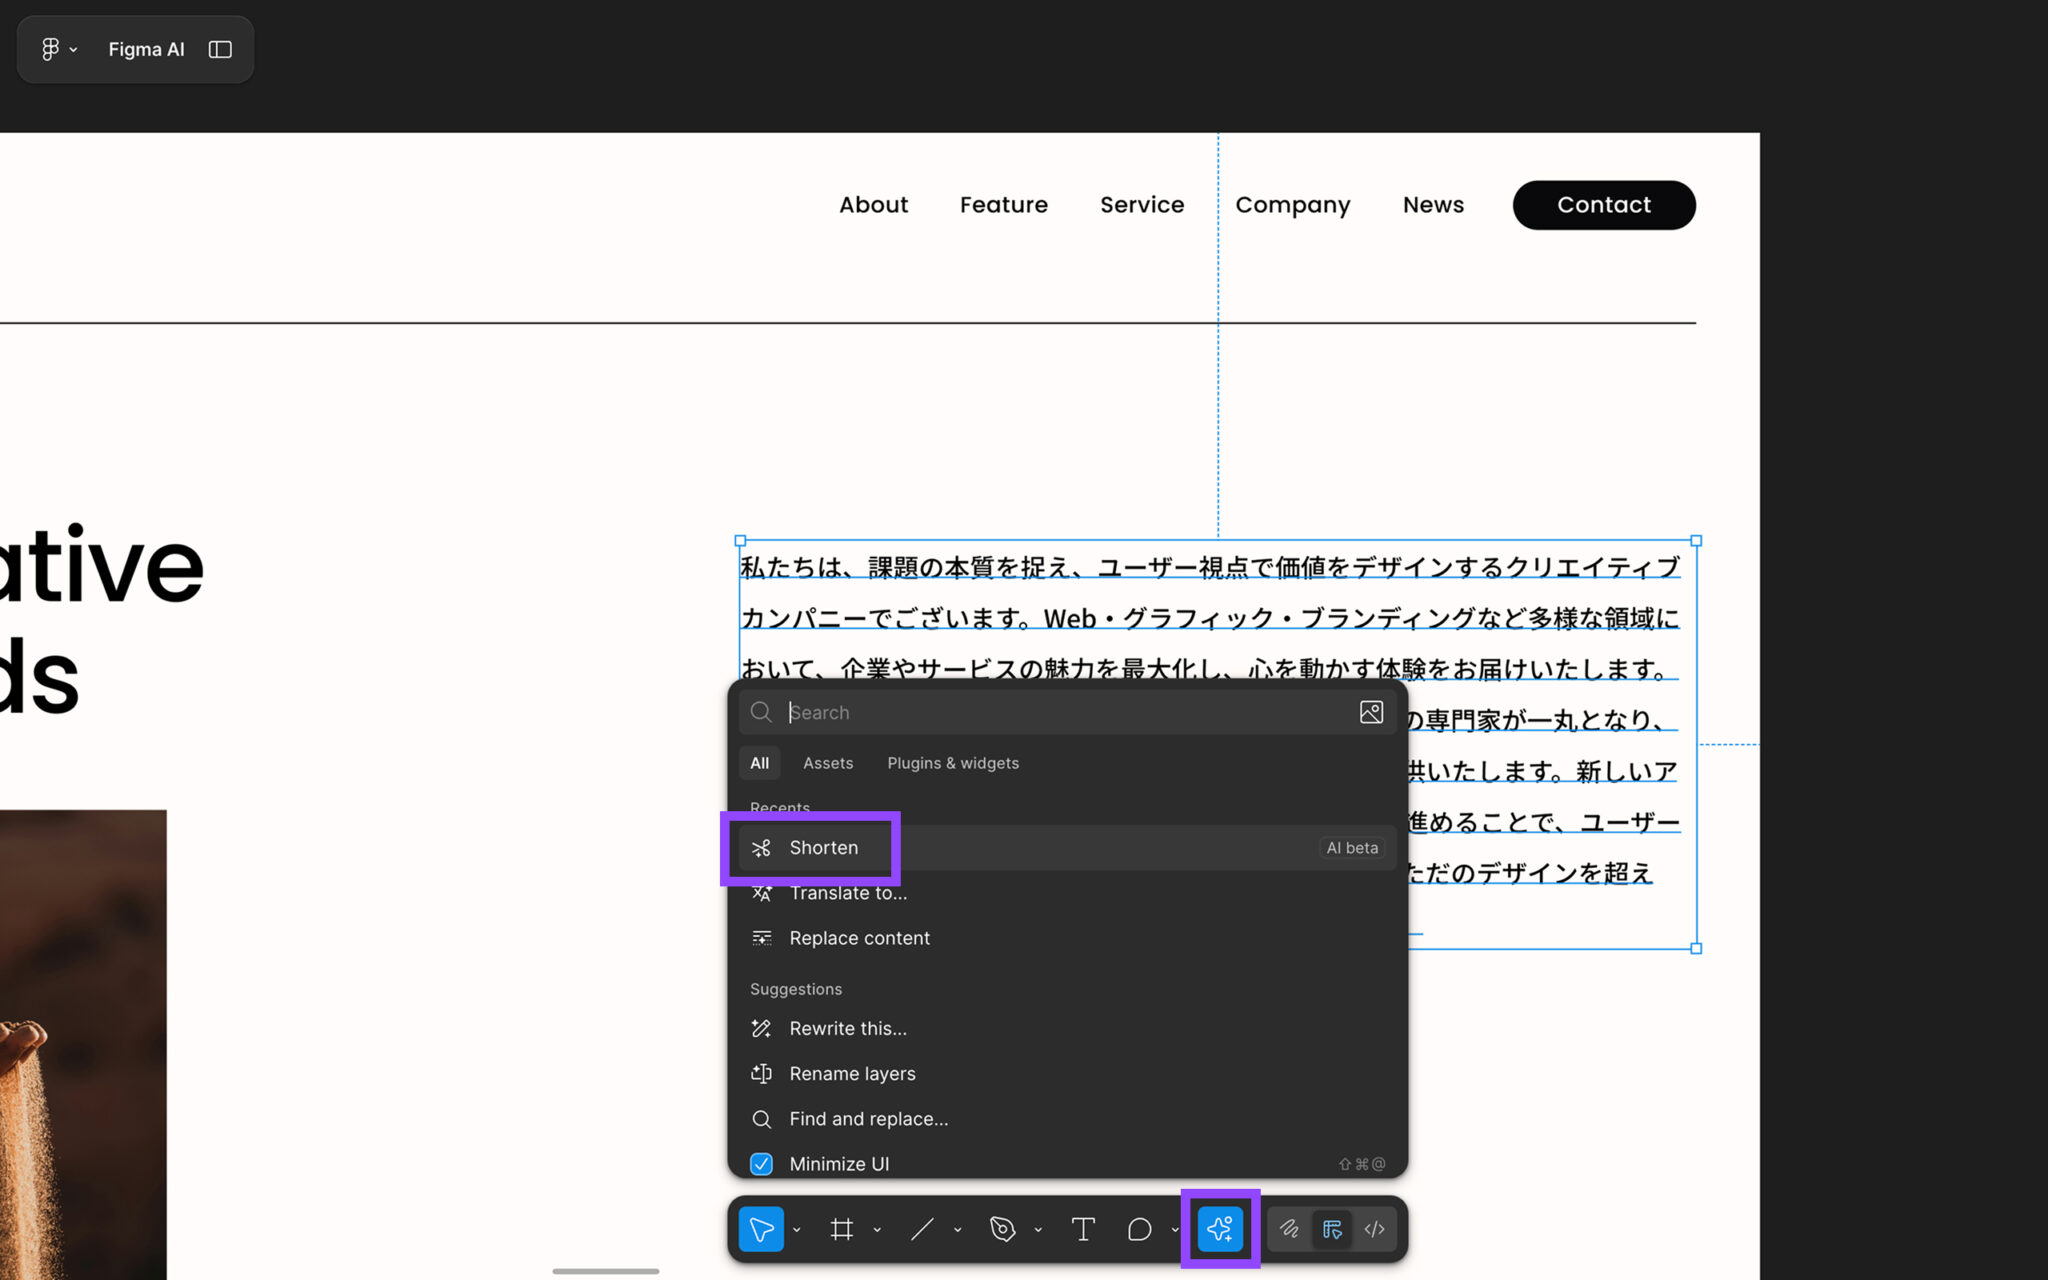The image size is (2048, 1280).
Task: Disable the Minimize UI checkbox
Action: (x=762, y=1163)
